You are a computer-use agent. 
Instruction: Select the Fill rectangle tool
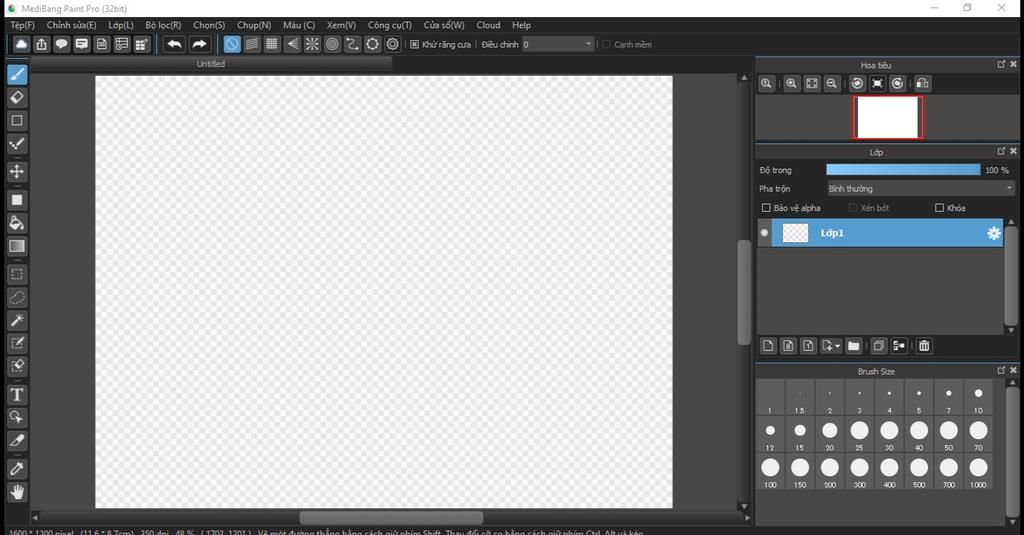pyautogui.click(x=17, y=200)
